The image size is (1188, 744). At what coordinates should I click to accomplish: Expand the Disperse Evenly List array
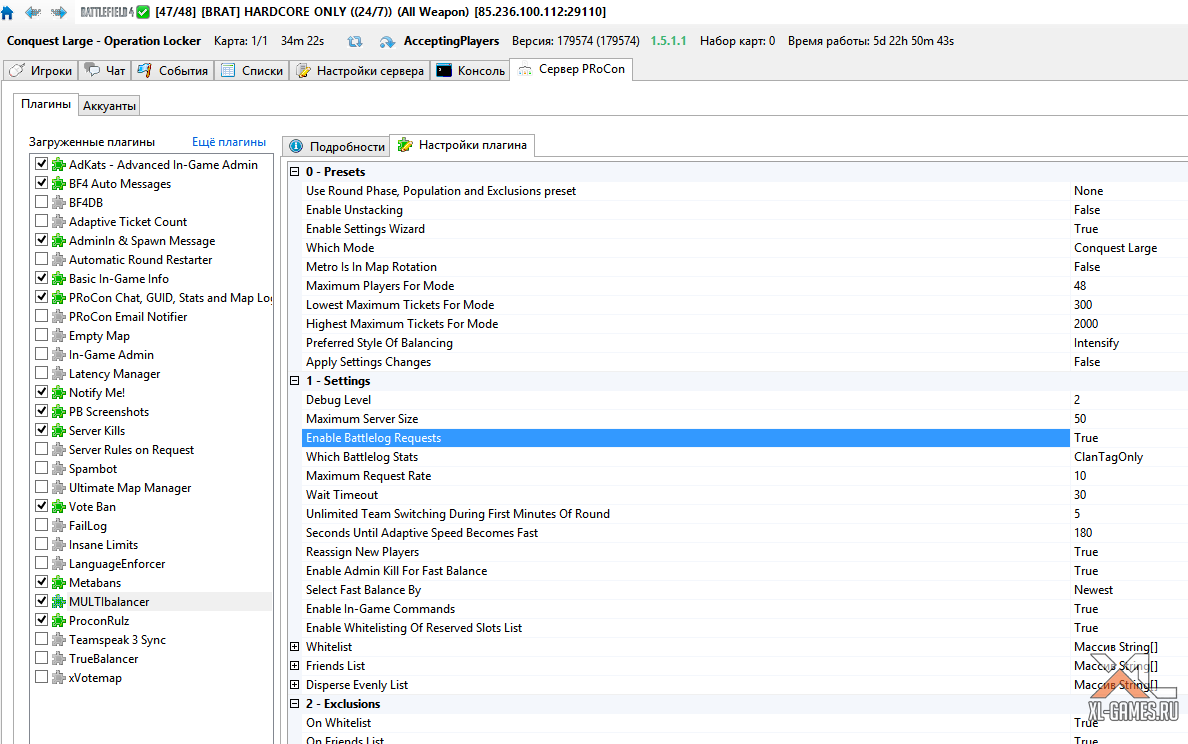(295, 685)
